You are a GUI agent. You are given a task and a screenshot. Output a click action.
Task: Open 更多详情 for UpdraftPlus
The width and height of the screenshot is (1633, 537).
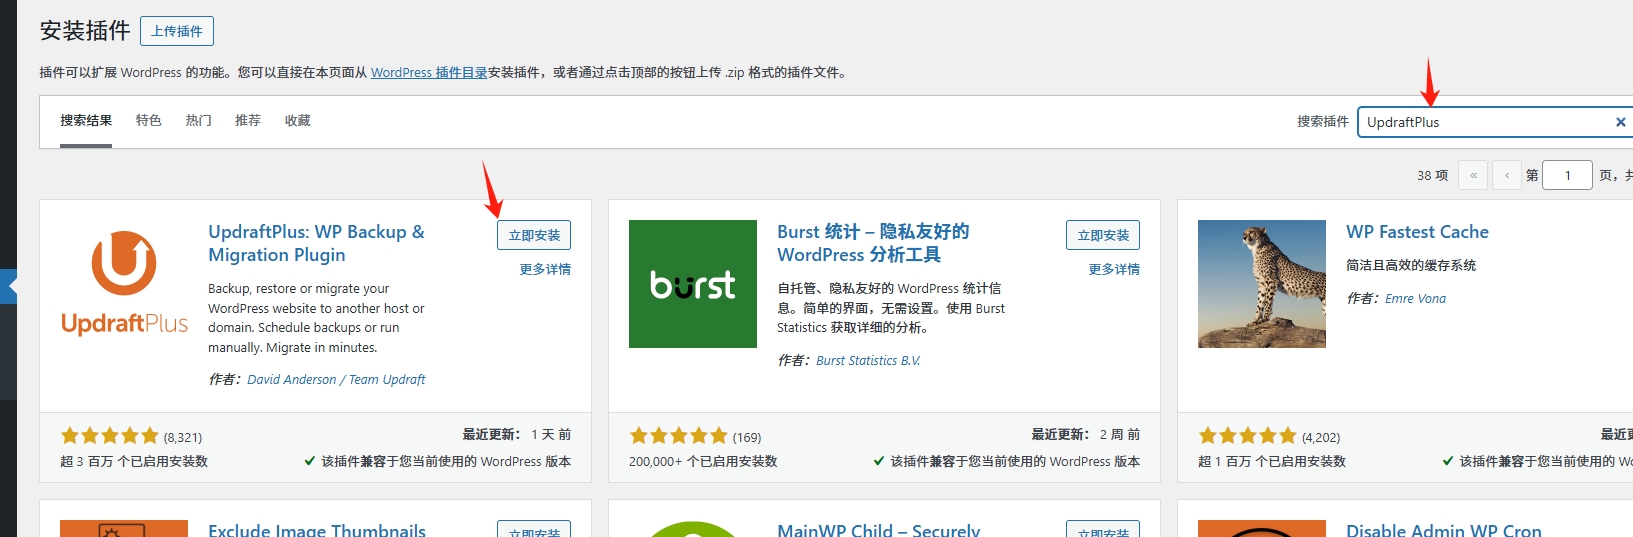coord(545,269)
